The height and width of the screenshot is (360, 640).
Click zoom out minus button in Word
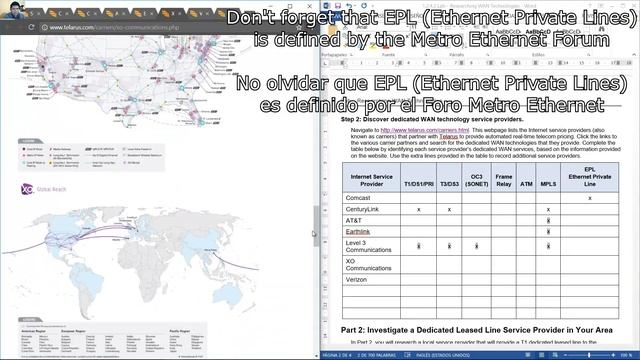(565, 356)
